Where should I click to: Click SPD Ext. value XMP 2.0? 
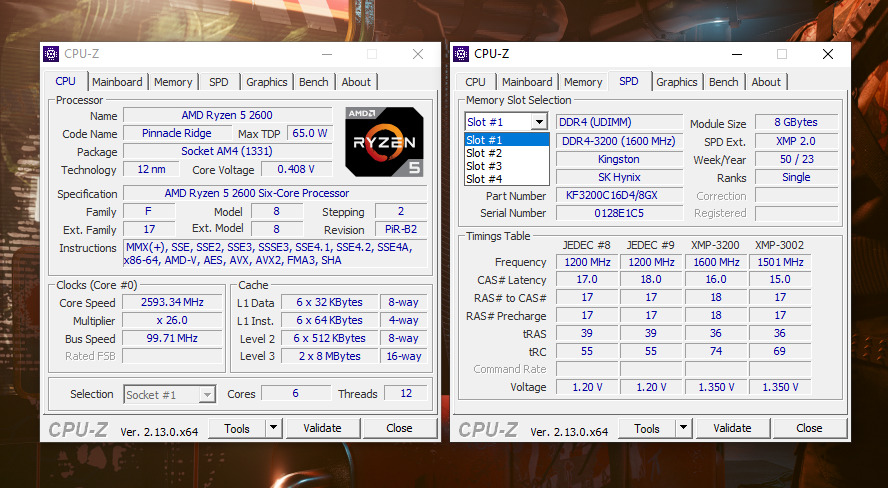coord(796,141)
